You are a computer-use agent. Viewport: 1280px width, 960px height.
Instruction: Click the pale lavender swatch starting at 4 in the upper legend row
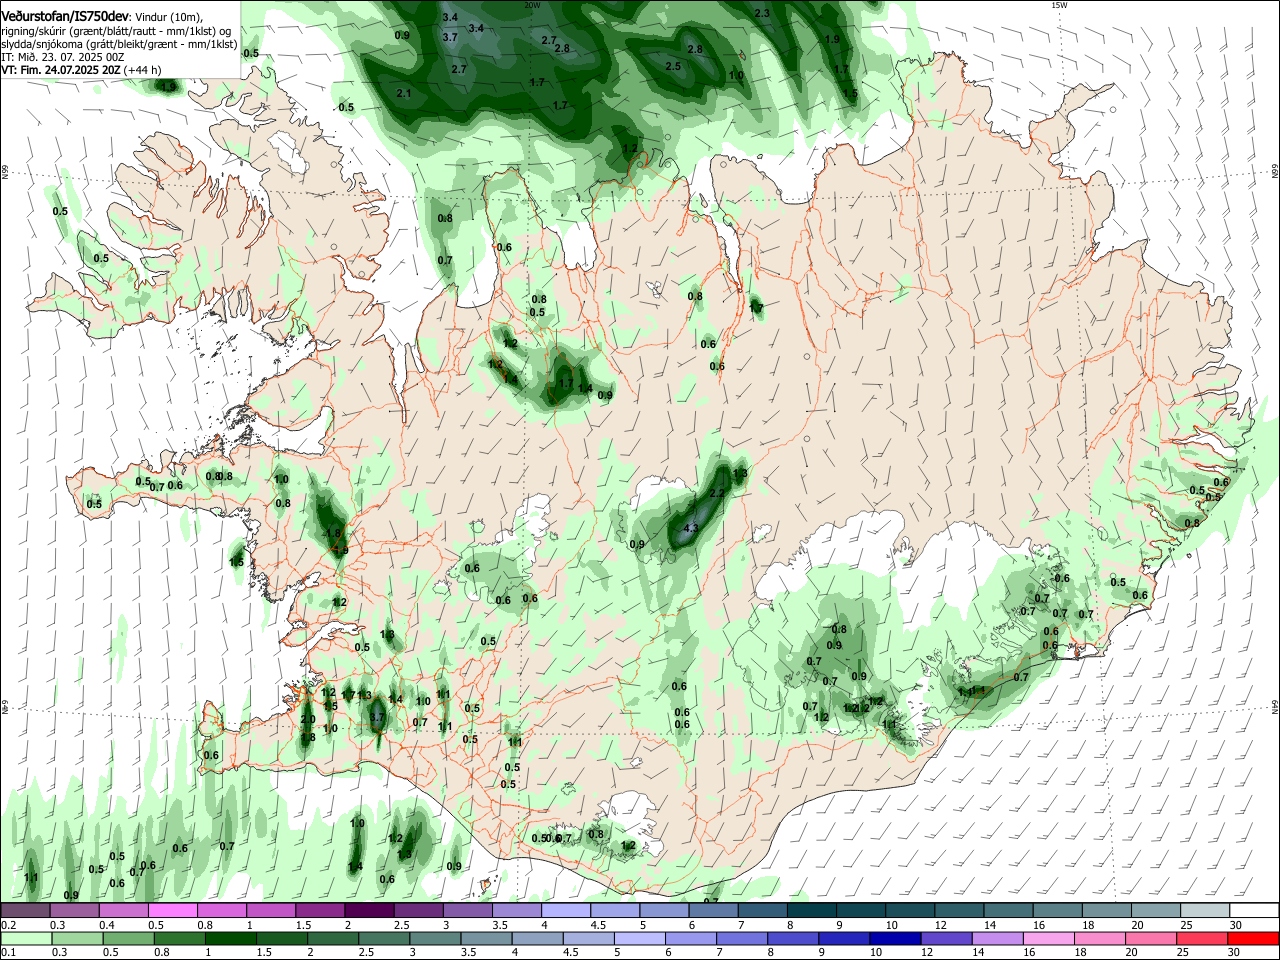566,911
